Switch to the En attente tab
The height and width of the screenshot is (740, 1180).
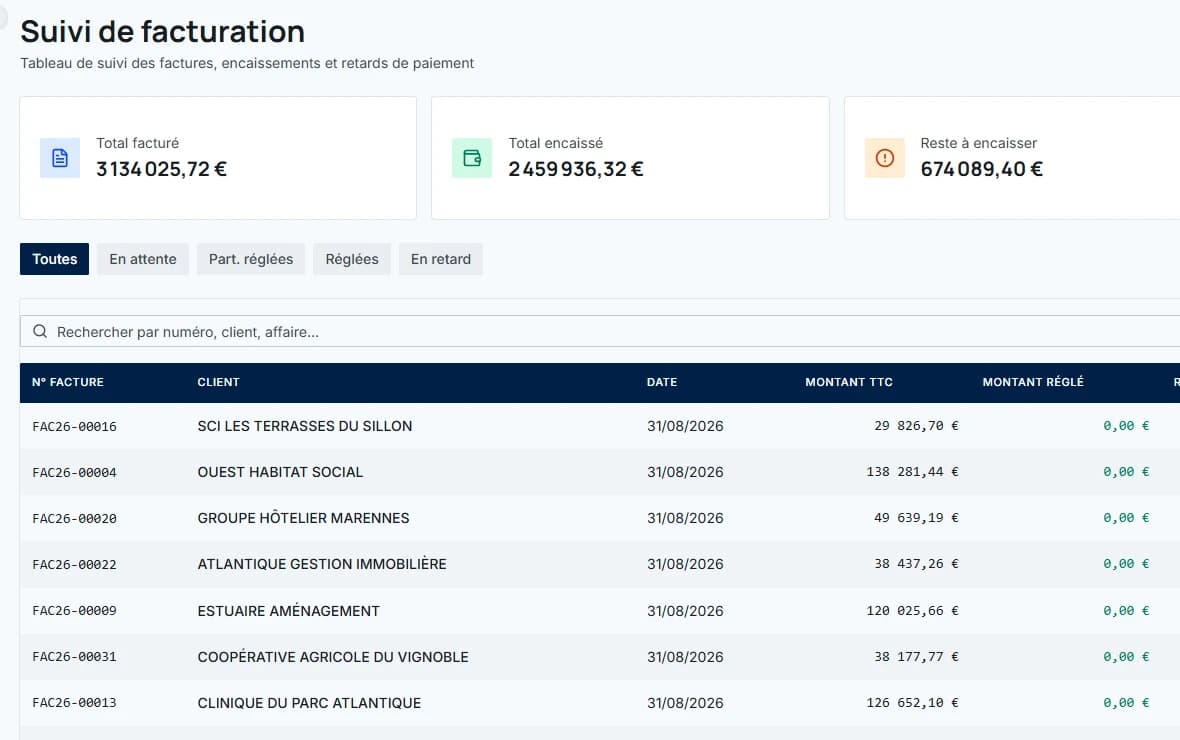coord(143,259)
